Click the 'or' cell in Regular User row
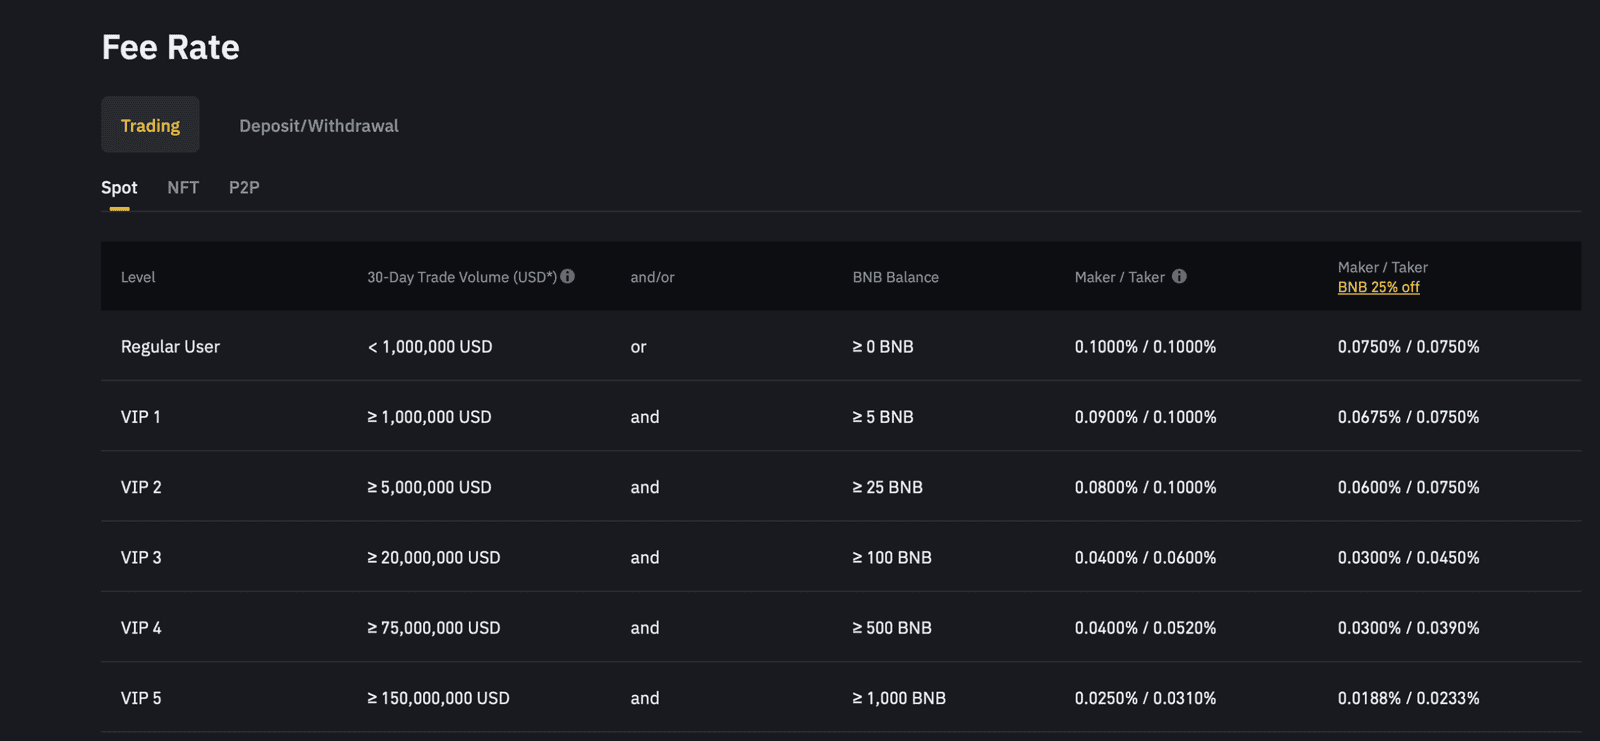Screen dimensions: 1600x741 [x=638, y=347]
